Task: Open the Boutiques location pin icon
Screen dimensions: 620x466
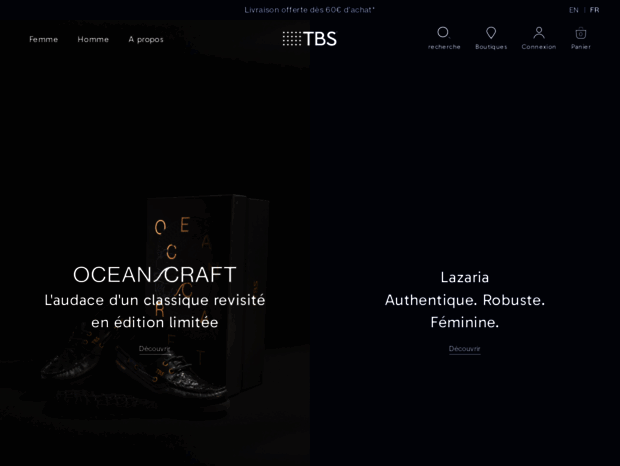Action: [491, 33]
